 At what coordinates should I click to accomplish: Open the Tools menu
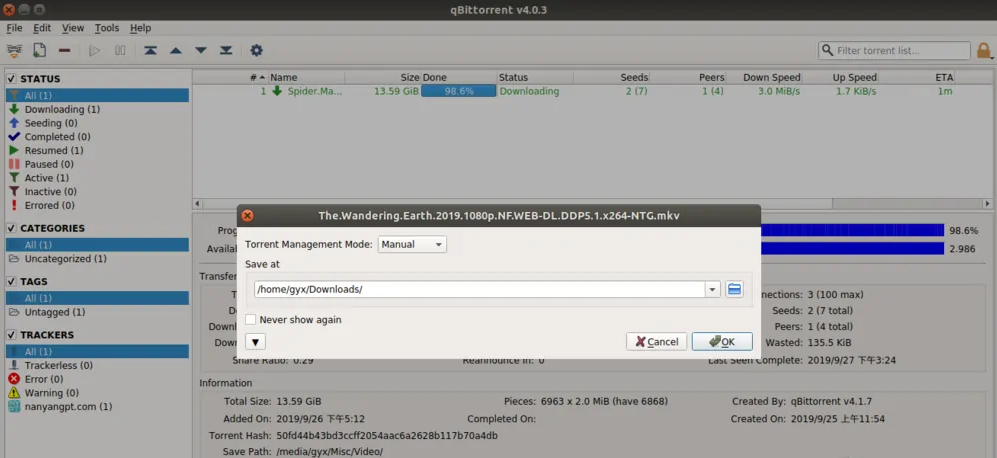coord(107,28)
